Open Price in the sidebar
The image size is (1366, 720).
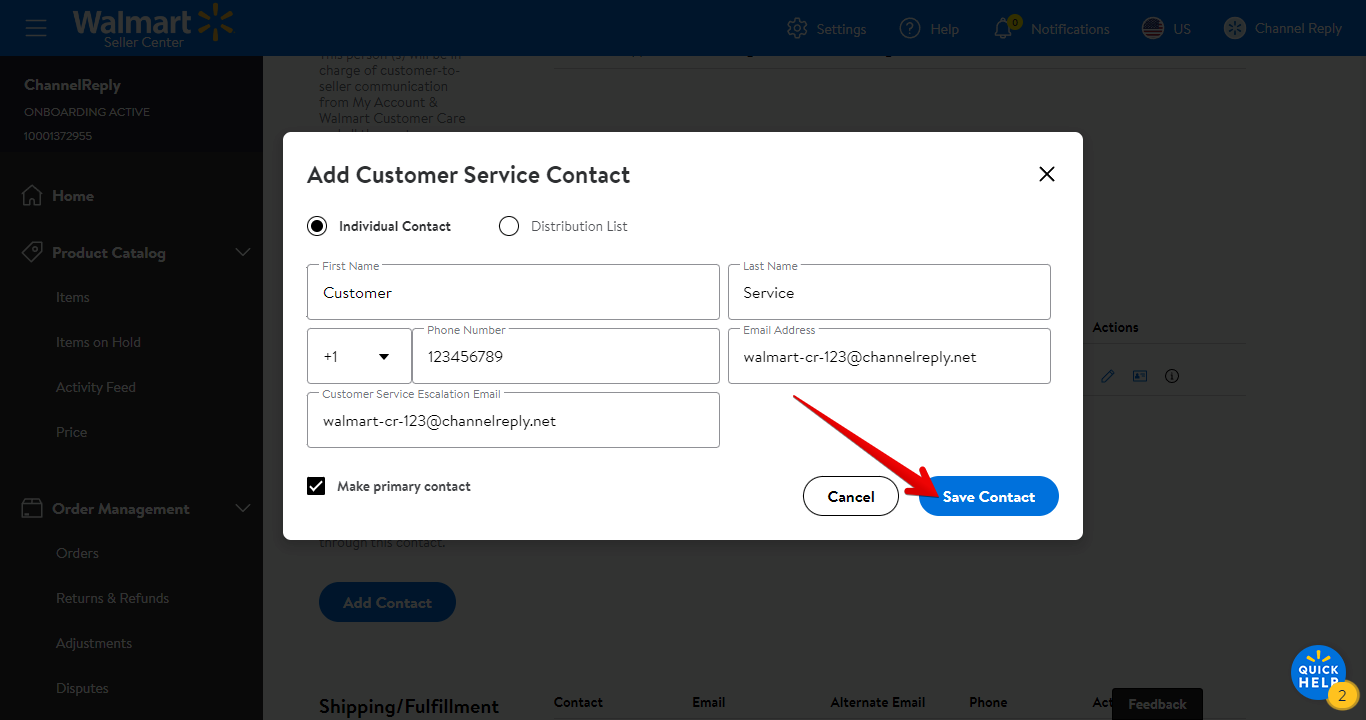(72, 432)
